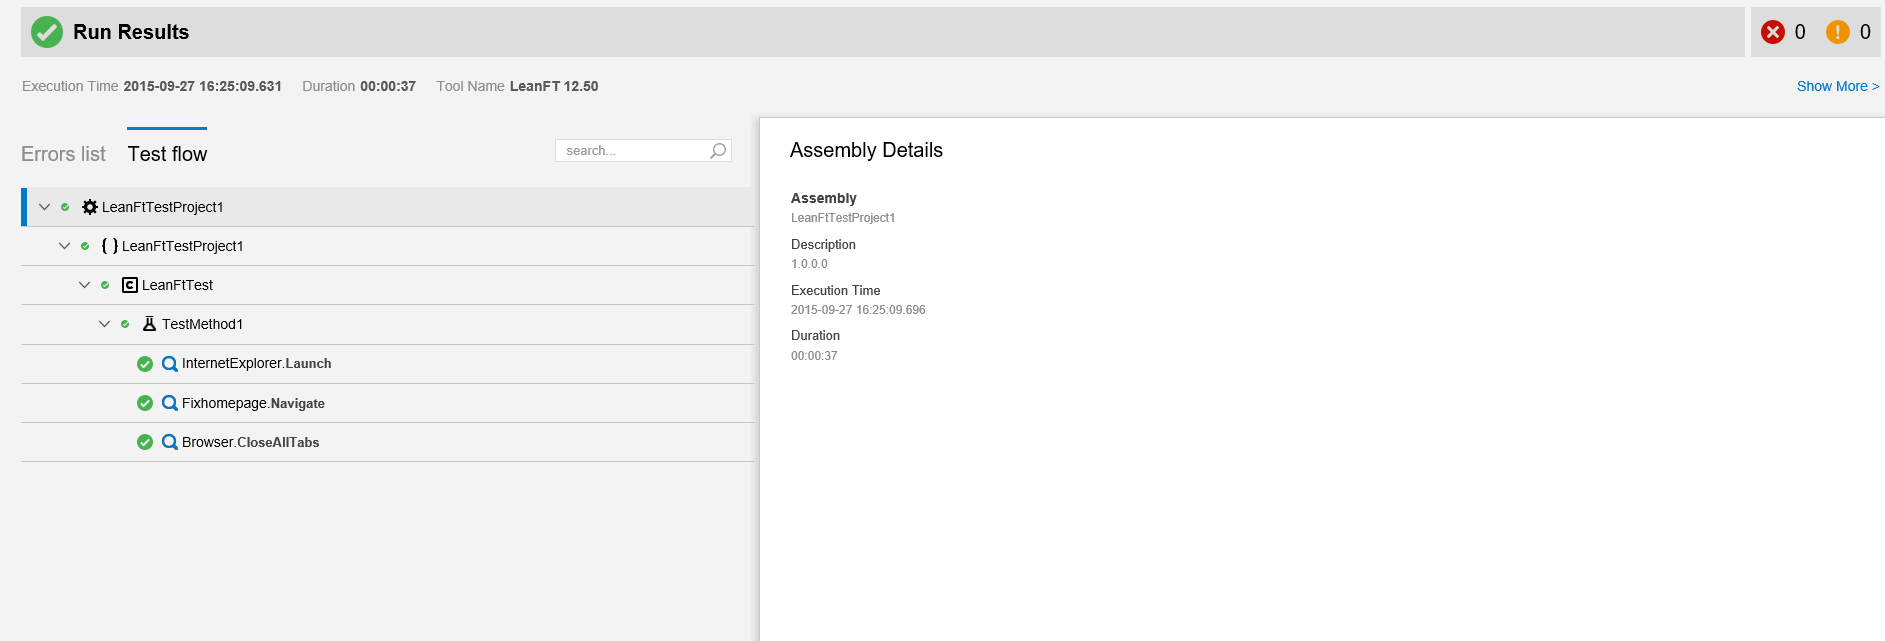The width and height of the screenshot is (1885, 641).
Task: Select the Browser.CloseAllTabs step
Action: [x=250, y=442]
